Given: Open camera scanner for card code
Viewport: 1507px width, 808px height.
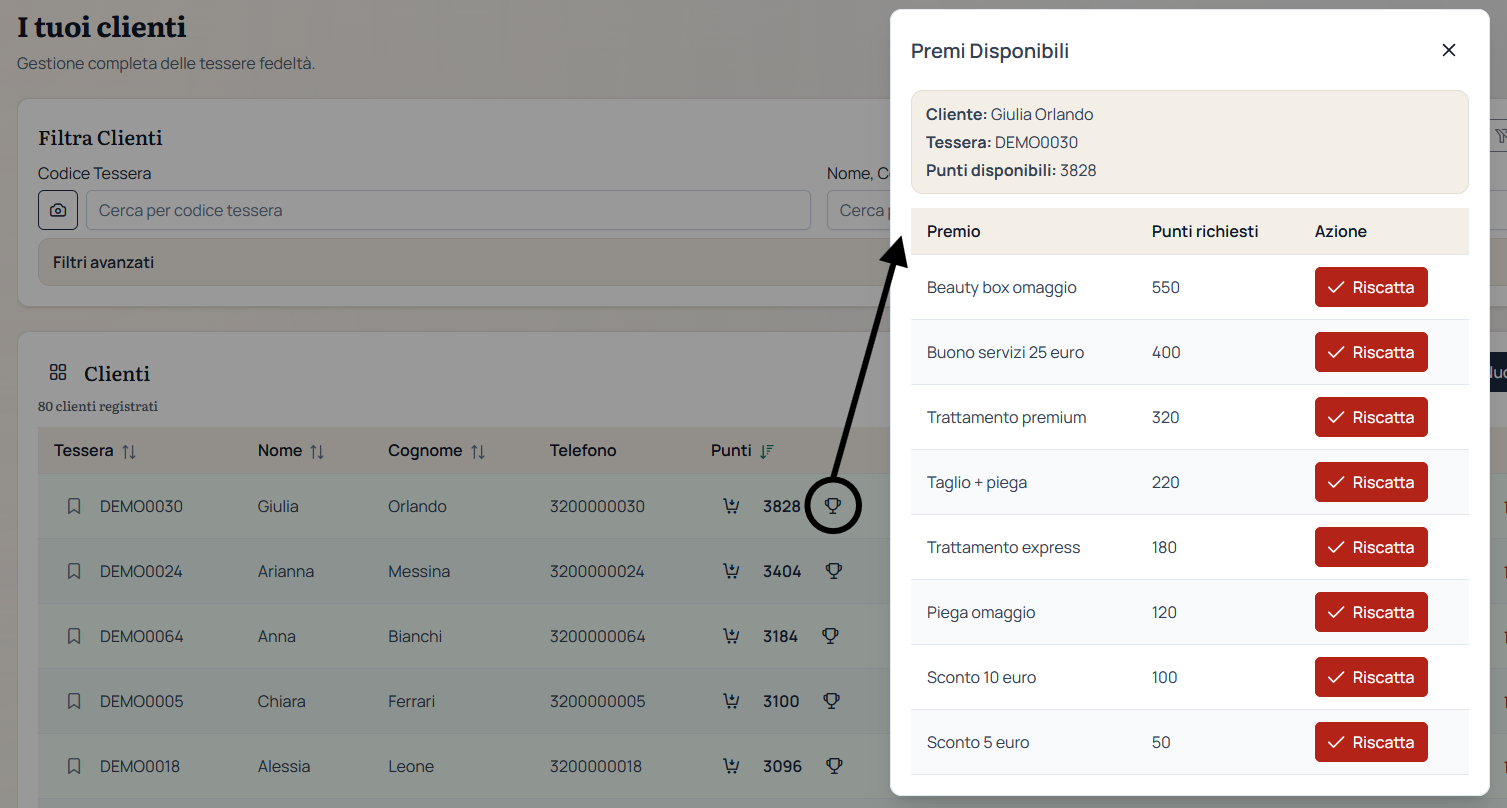Looking at the screenshot, I should [58, 210].
